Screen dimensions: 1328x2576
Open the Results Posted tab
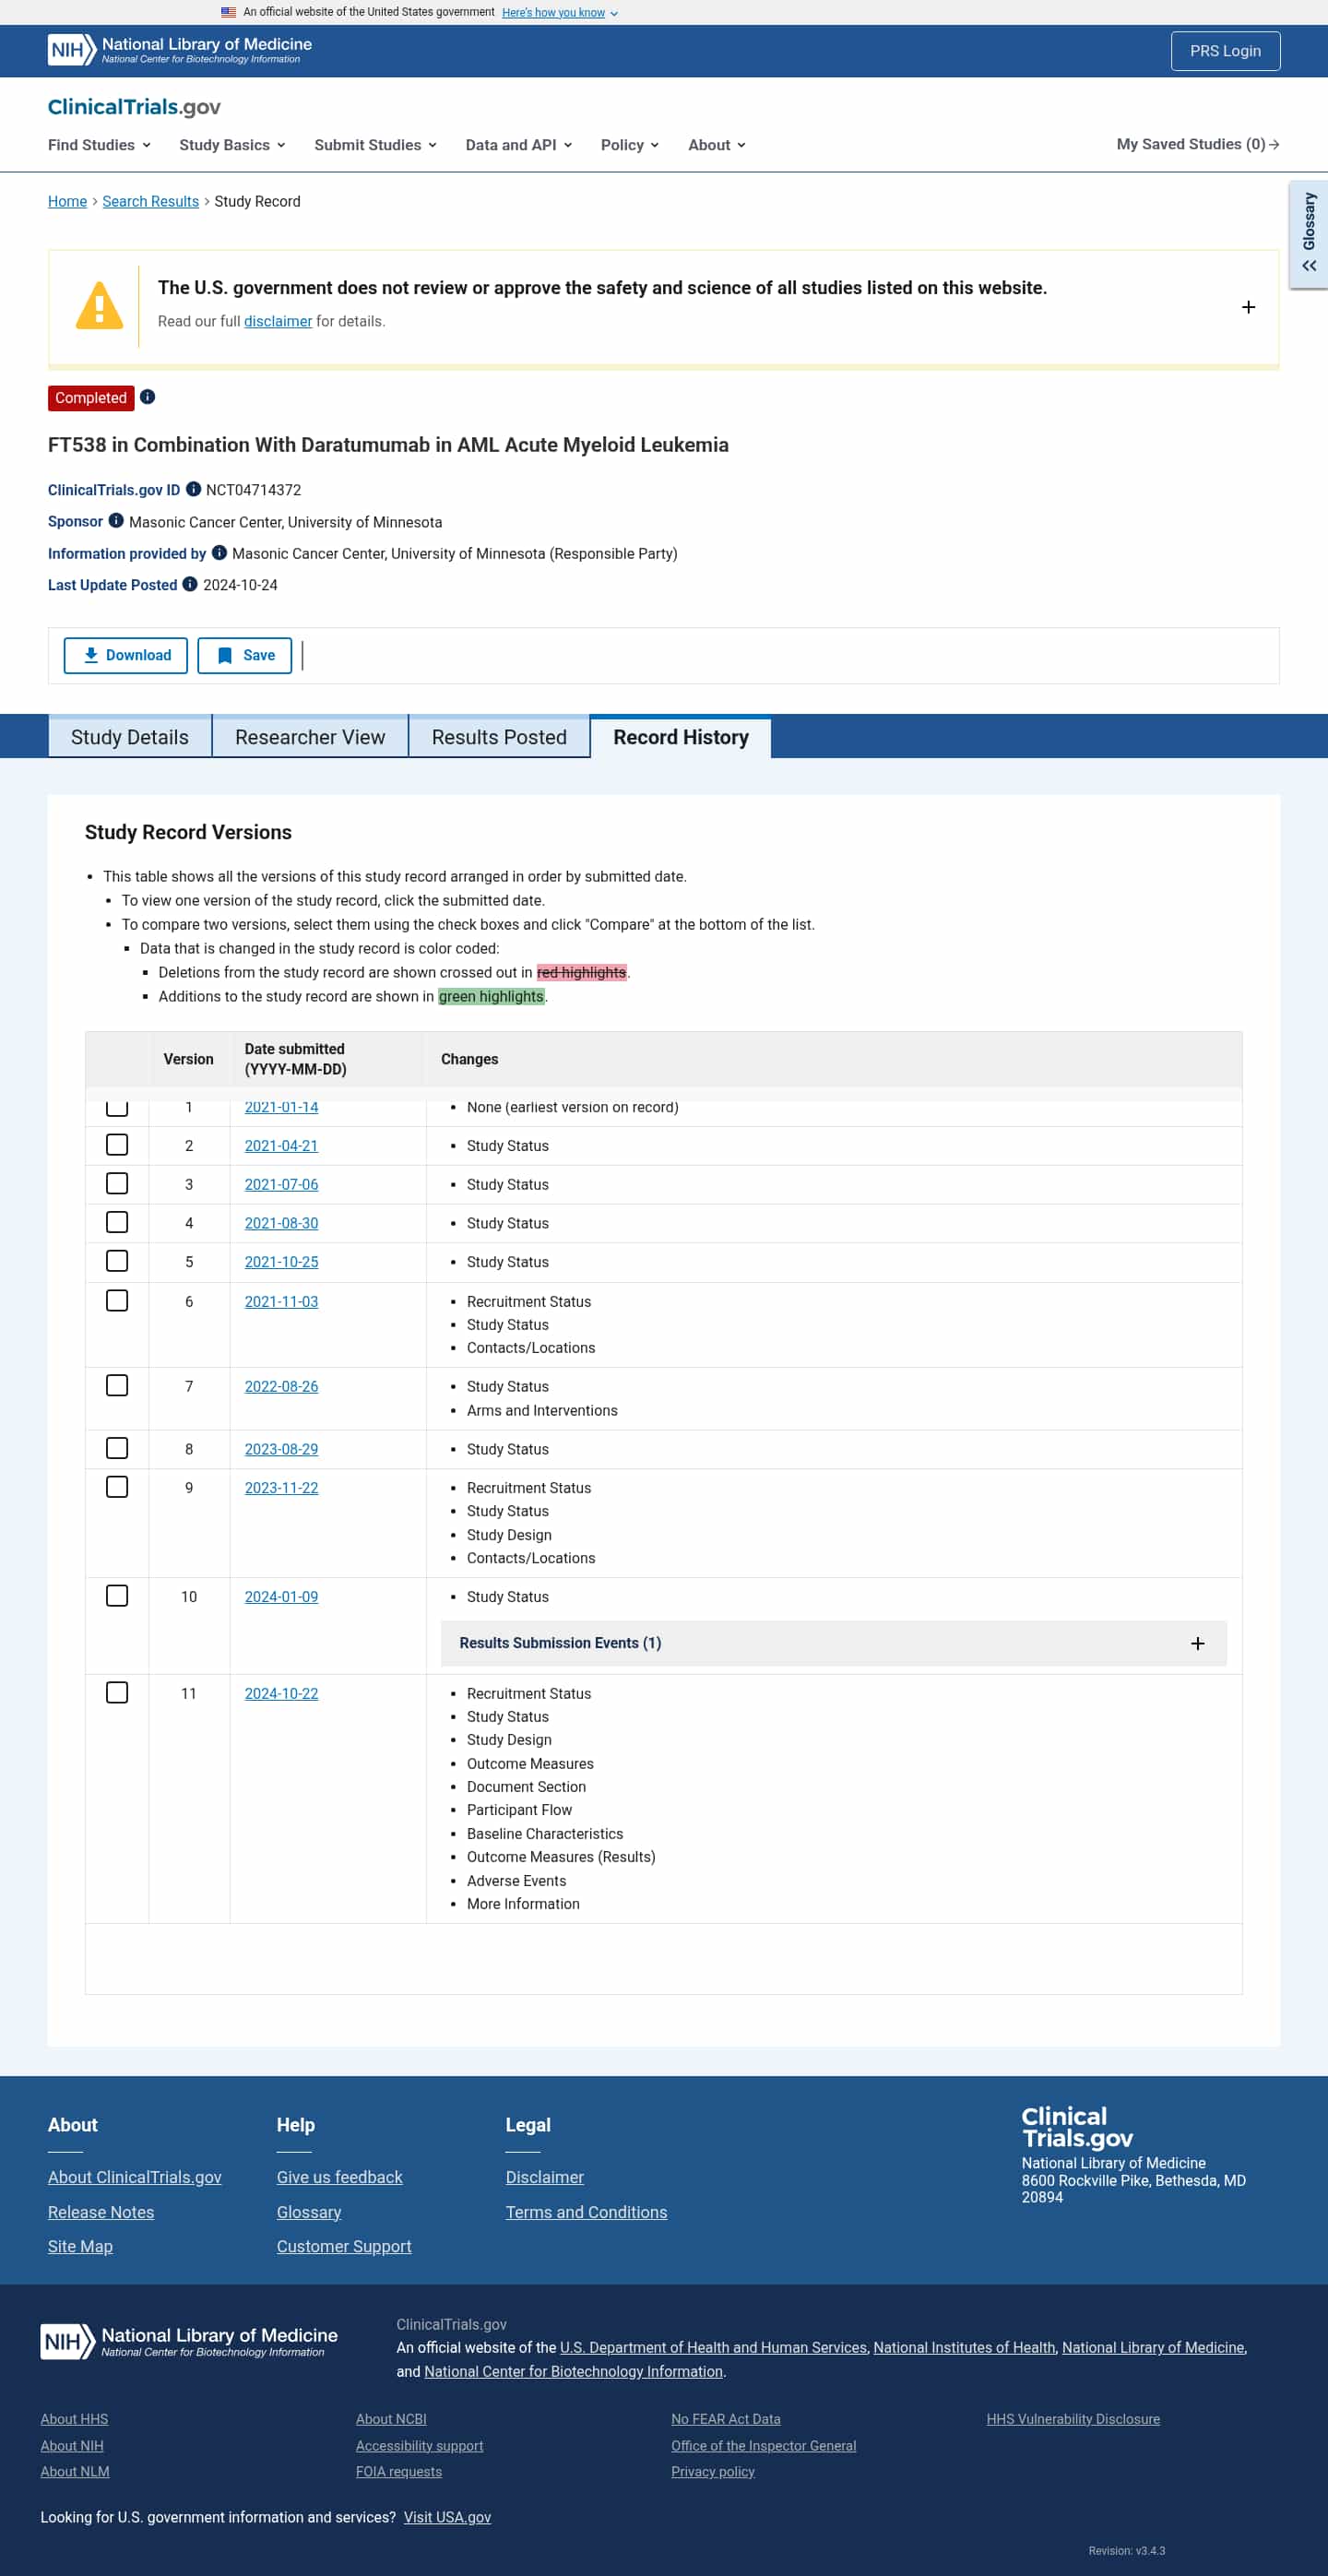click(499, 737)
